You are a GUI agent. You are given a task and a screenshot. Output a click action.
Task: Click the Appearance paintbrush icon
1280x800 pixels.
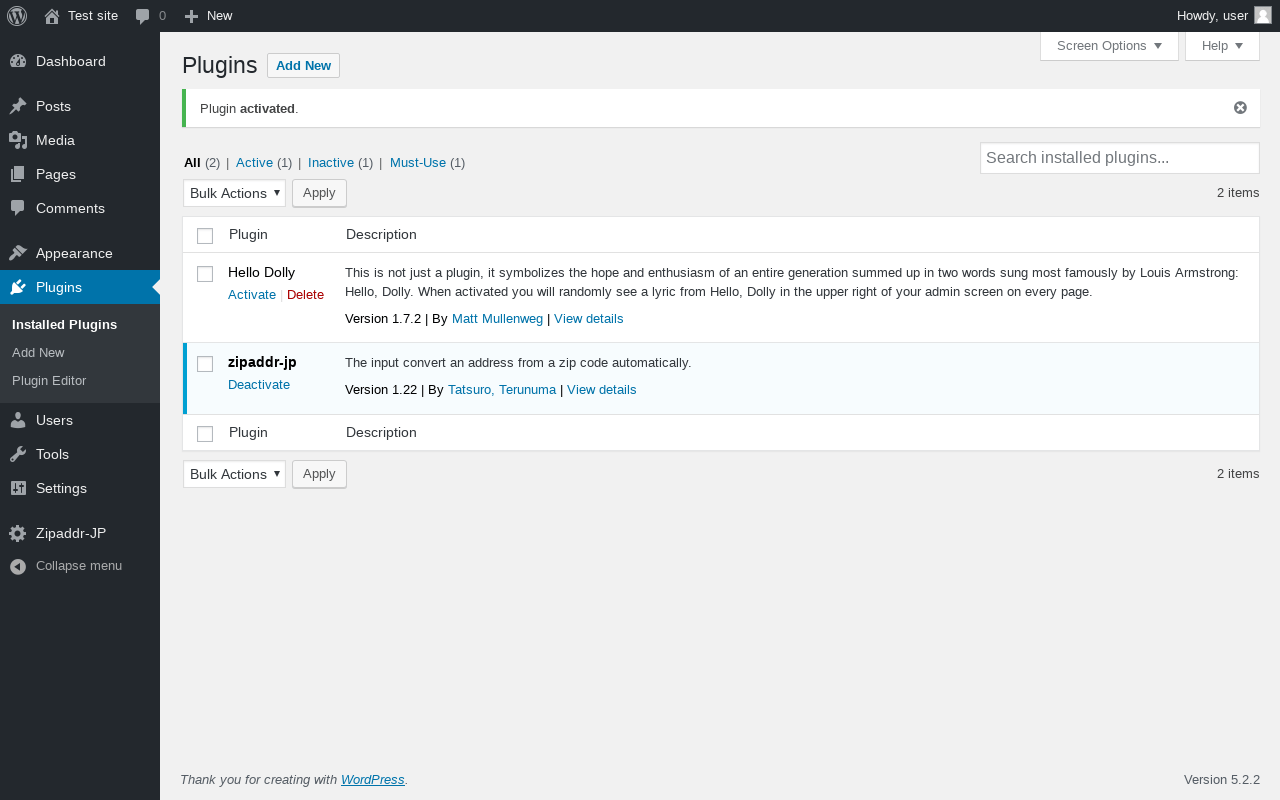[x=18, y=253]
